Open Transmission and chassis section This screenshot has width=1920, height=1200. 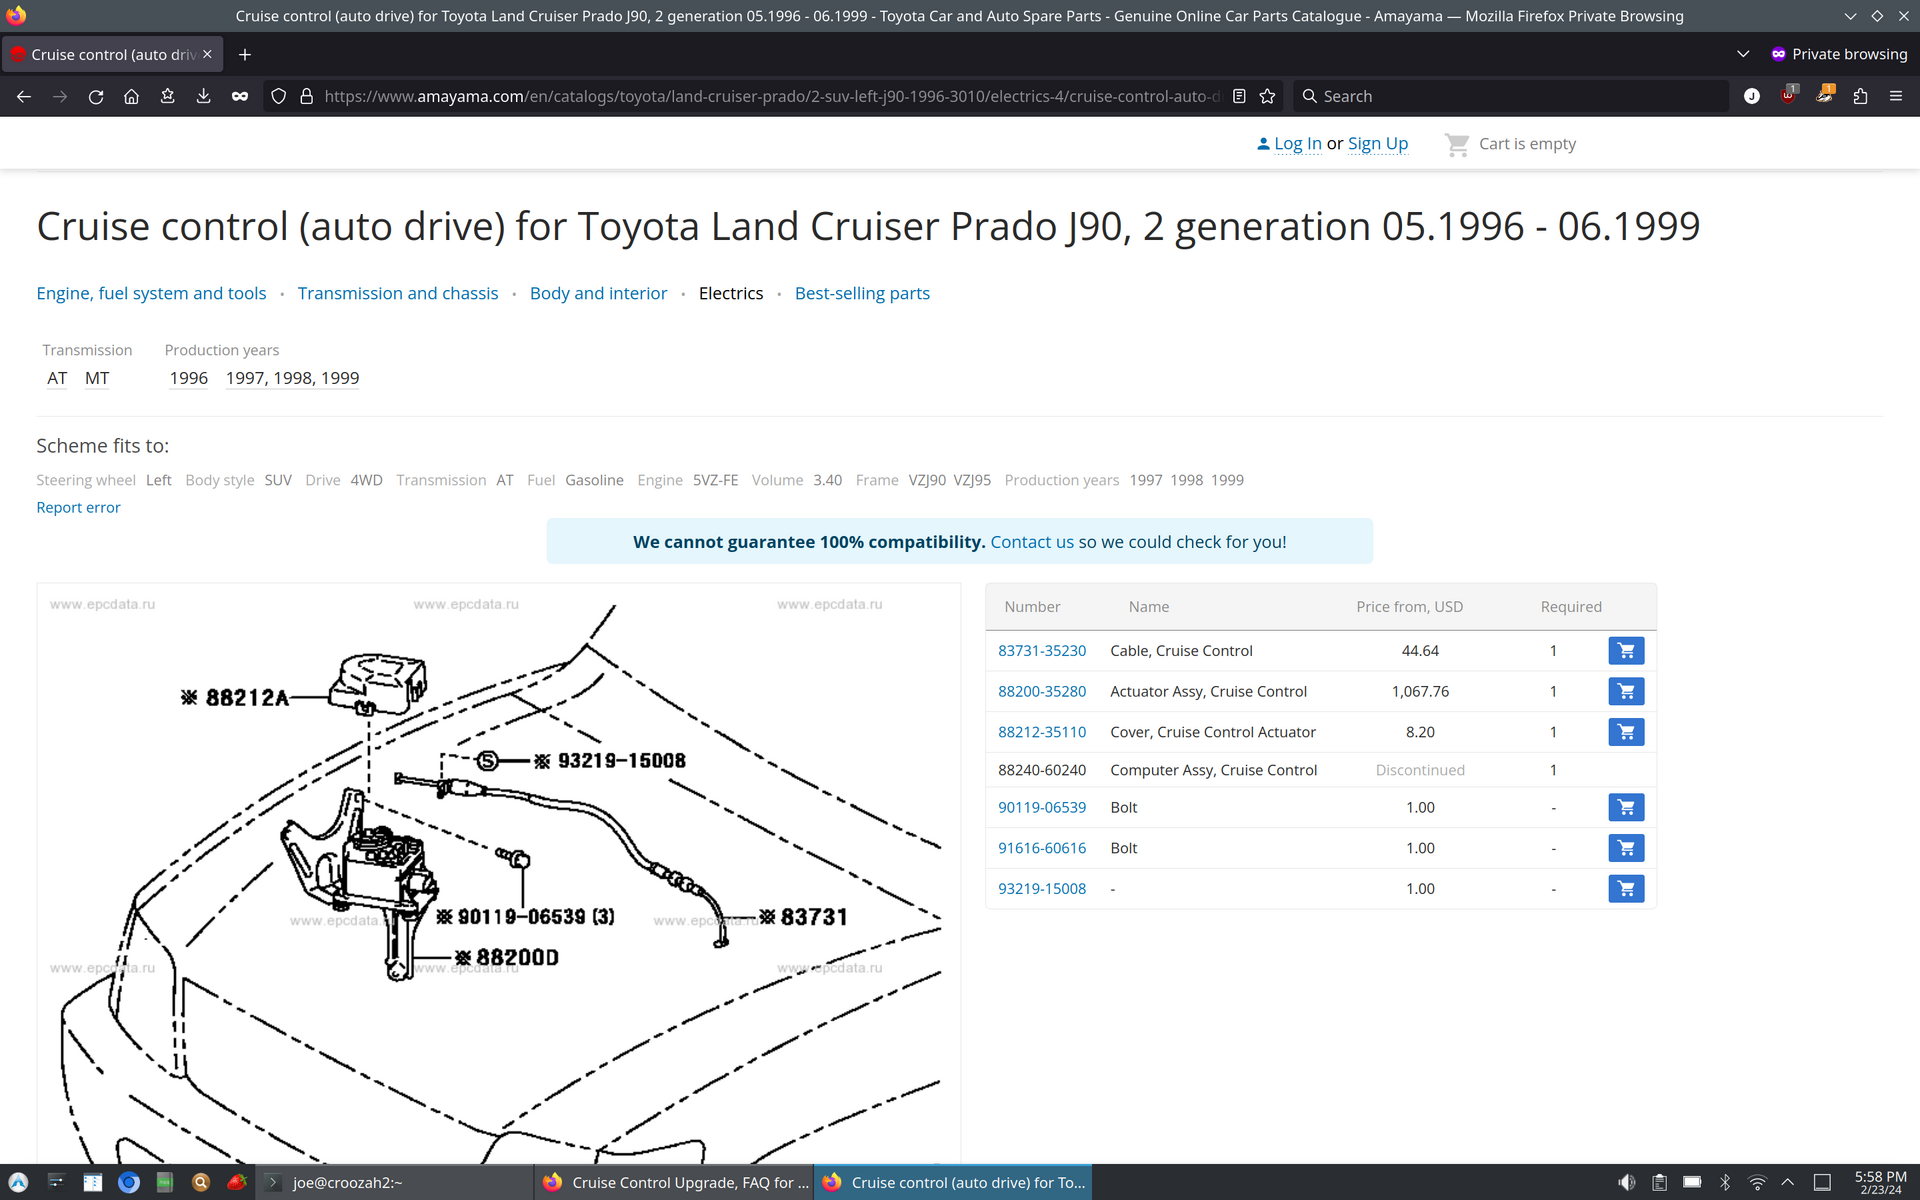(x=397, y=293)
